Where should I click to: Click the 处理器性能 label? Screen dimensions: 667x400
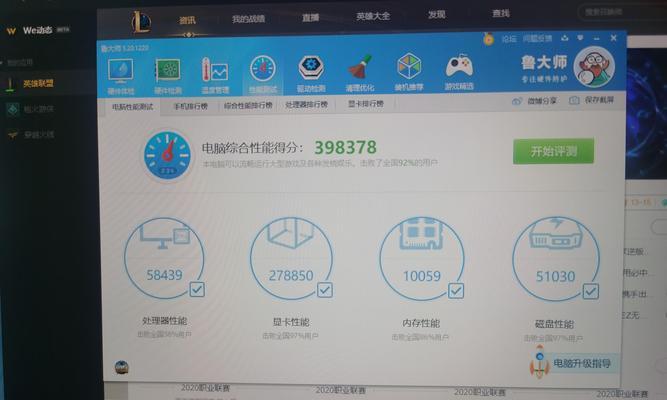[164, 321]
